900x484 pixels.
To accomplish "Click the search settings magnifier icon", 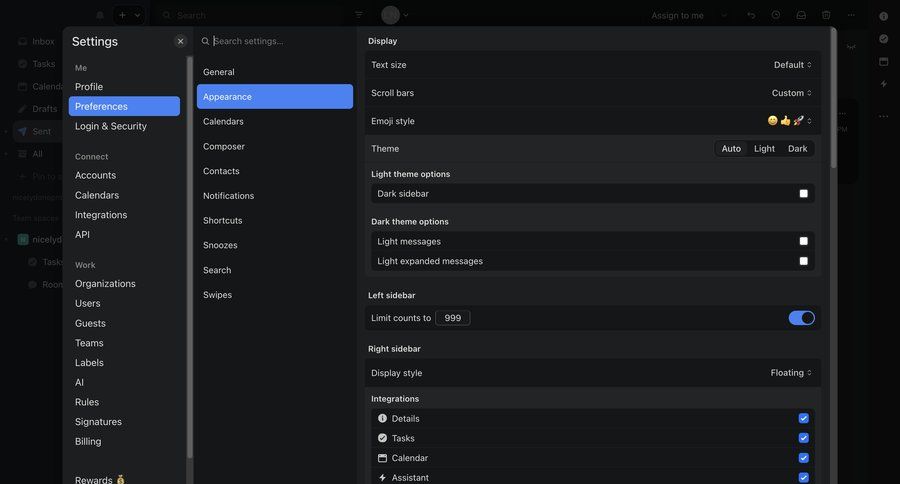I will (x=205, y=41).
